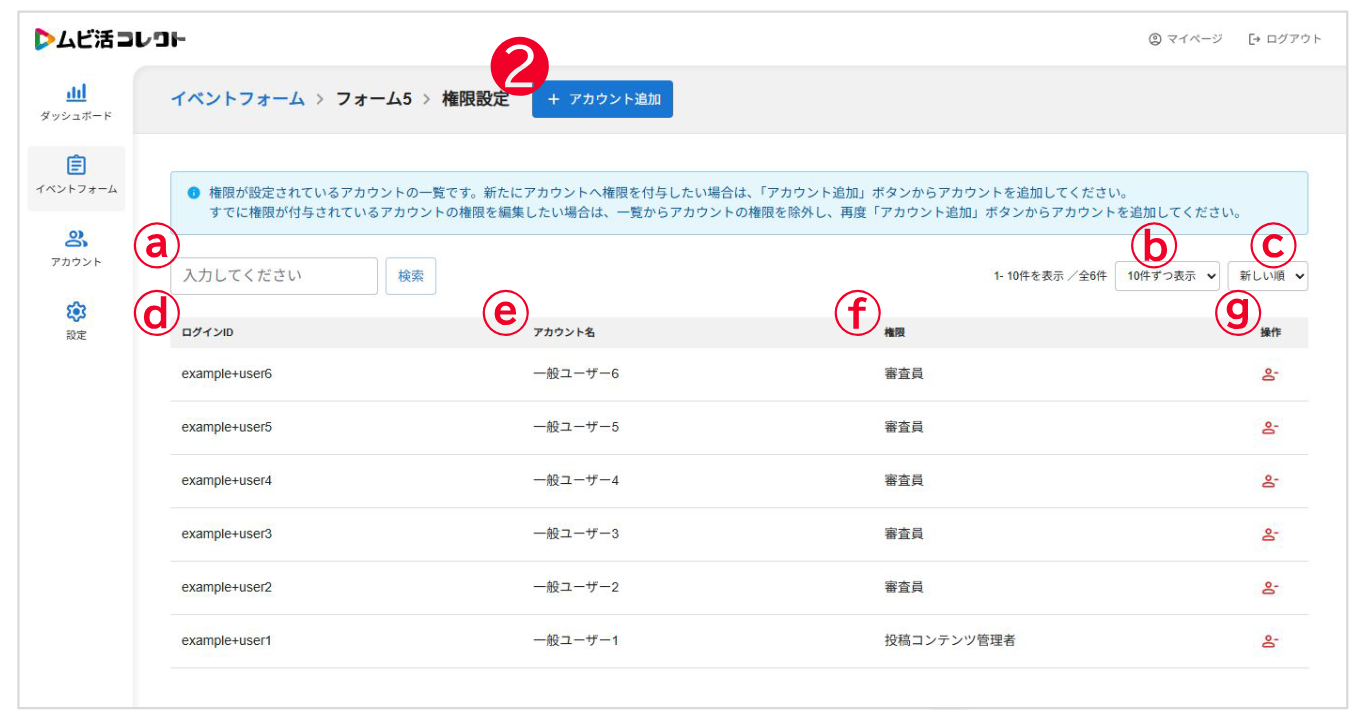This screenshot has width=1365, height=710.
Task: Click the ムビ活コレクト logo
Action: point(110,40)
